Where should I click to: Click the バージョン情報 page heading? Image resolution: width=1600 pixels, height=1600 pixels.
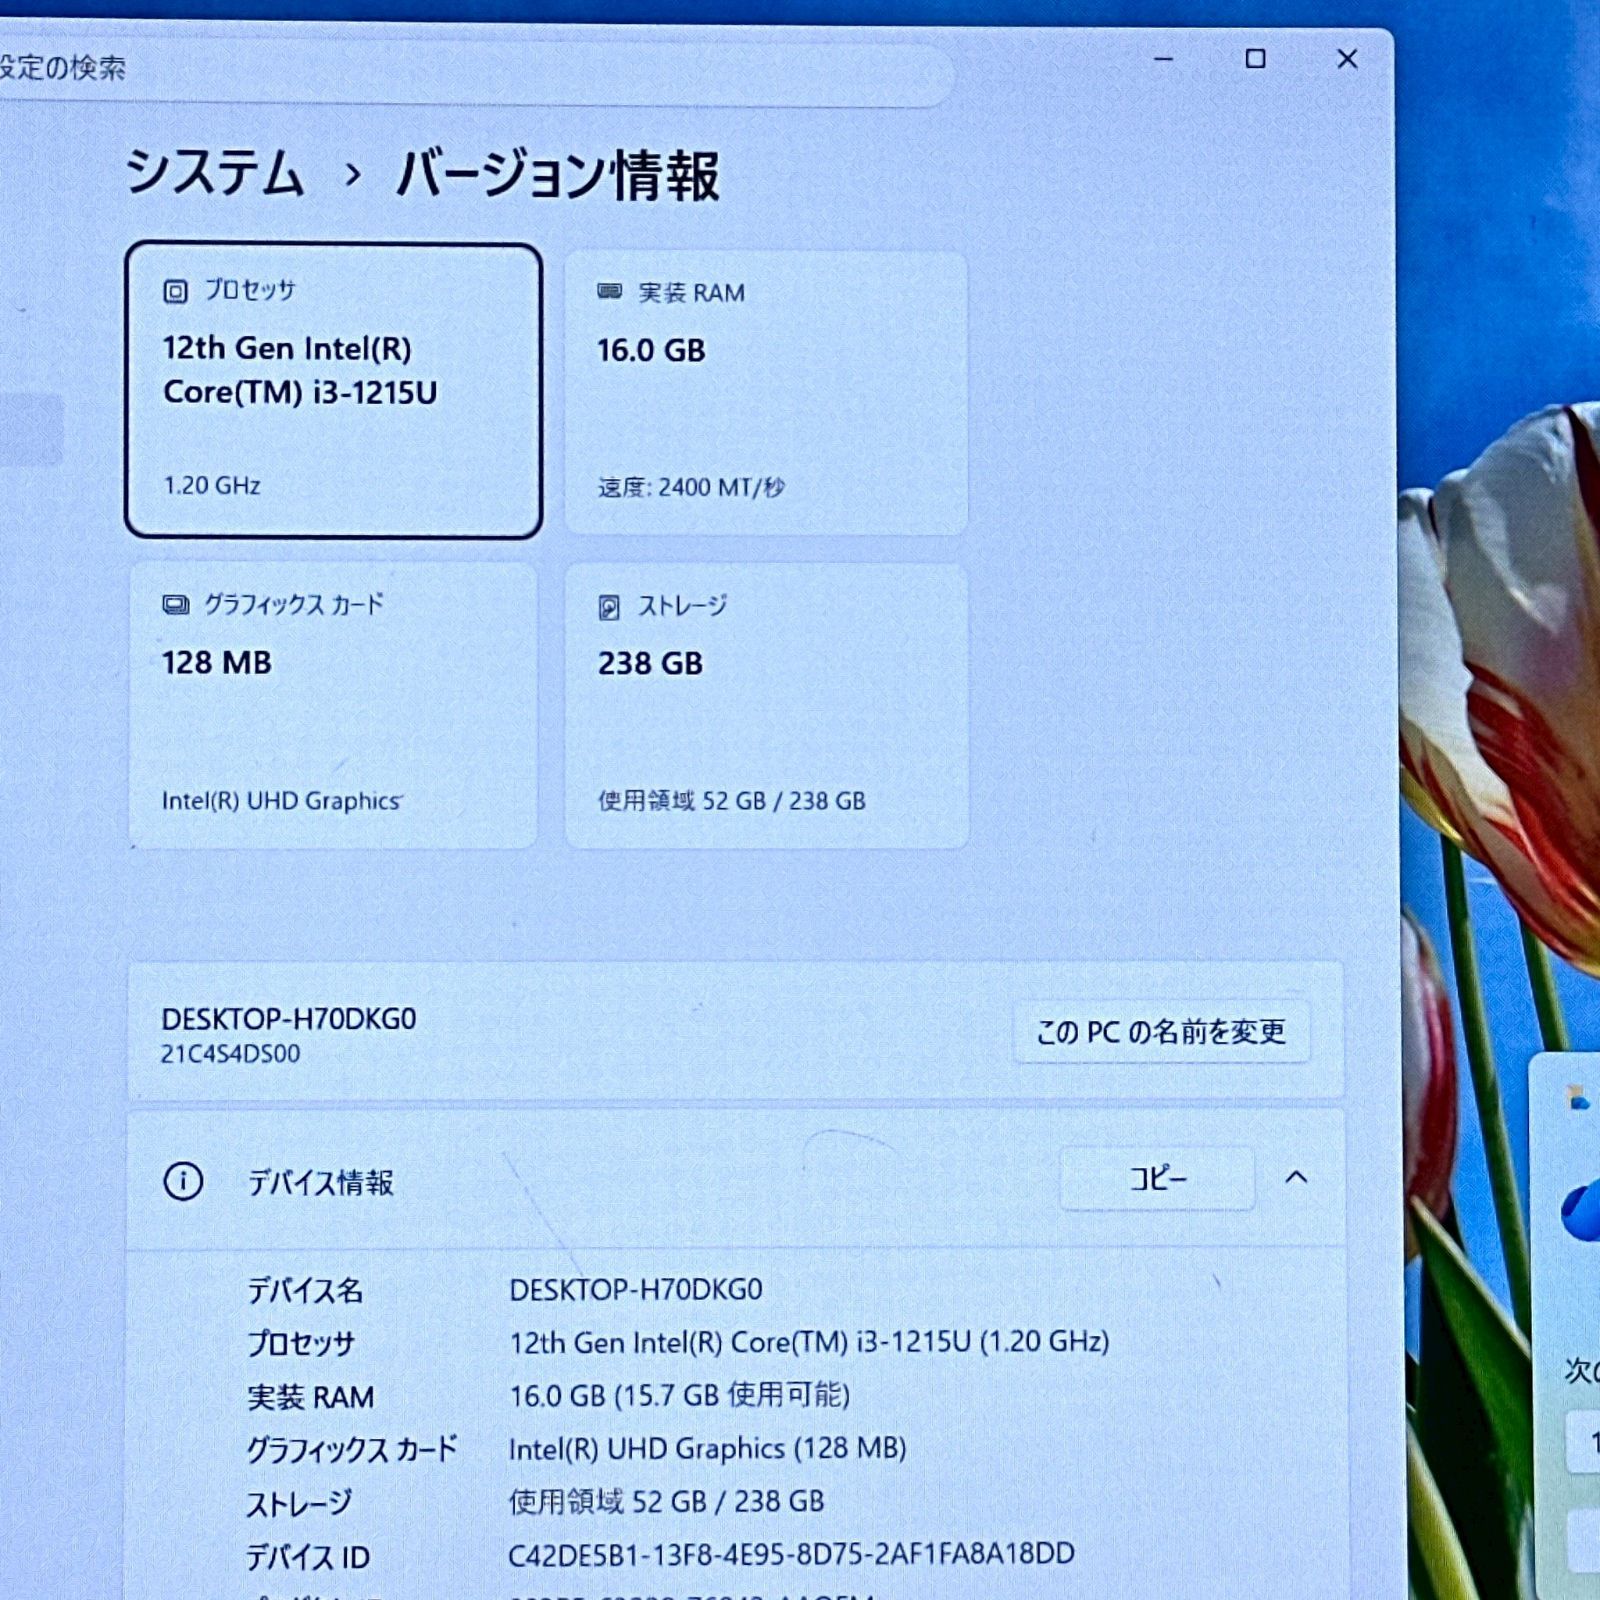[x=558, y=175]
